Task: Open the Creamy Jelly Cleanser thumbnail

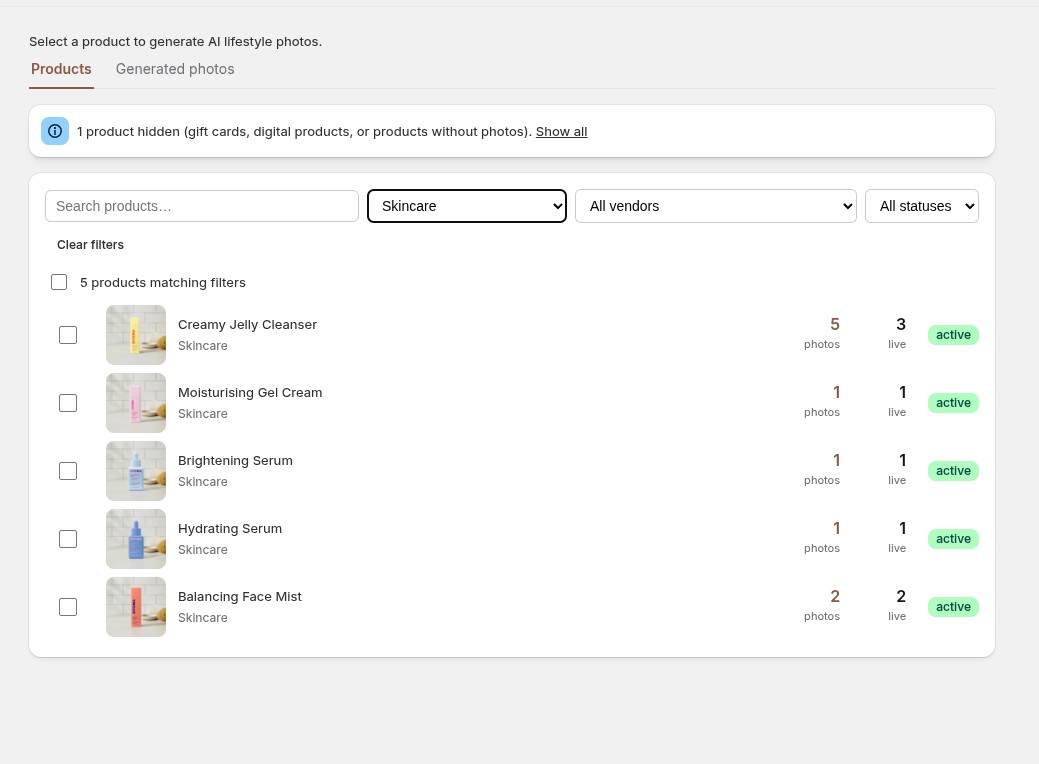Action: click(136, 335)
